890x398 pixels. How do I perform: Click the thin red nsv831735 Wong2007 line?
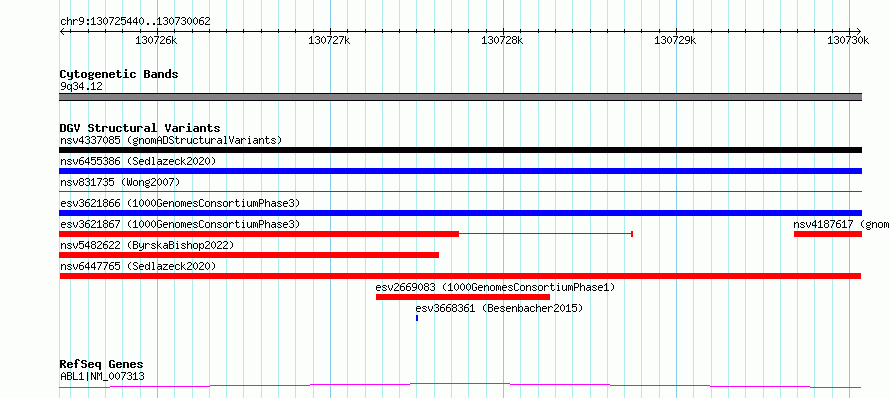(x=460, y=192)
